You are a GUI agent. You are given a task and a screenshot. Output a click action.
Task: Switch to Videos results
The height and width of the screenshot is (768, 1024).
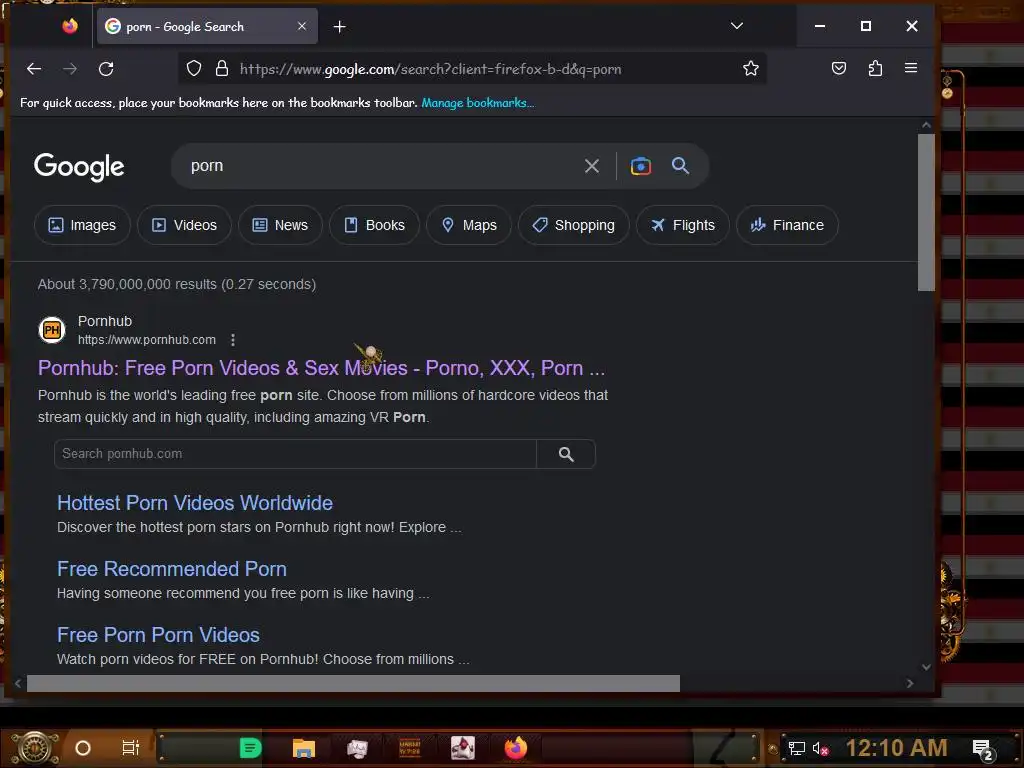pyautogui.click(x=184, y=225)
